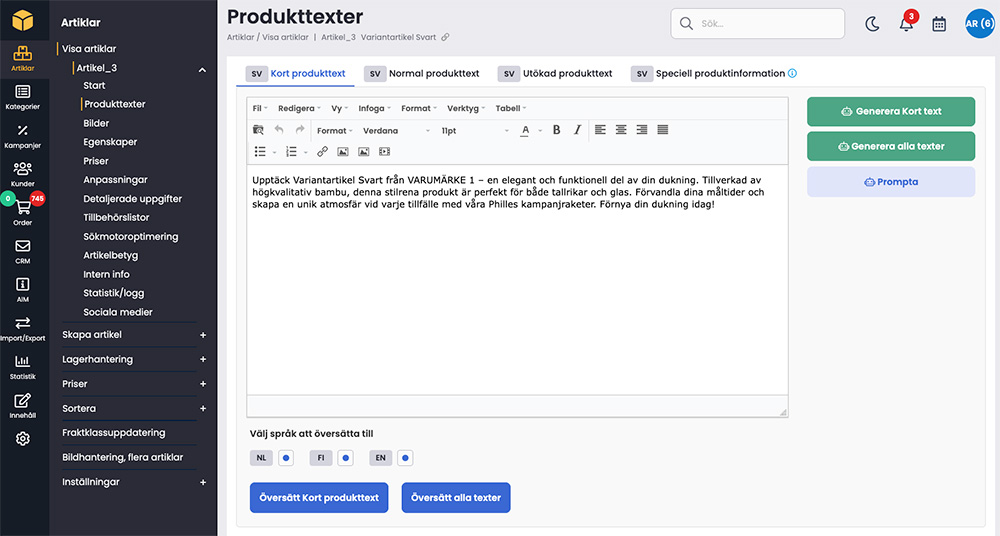Insert media with the video icon
1000x536 pixels.
pyautogui.click(x=384, y=152)
